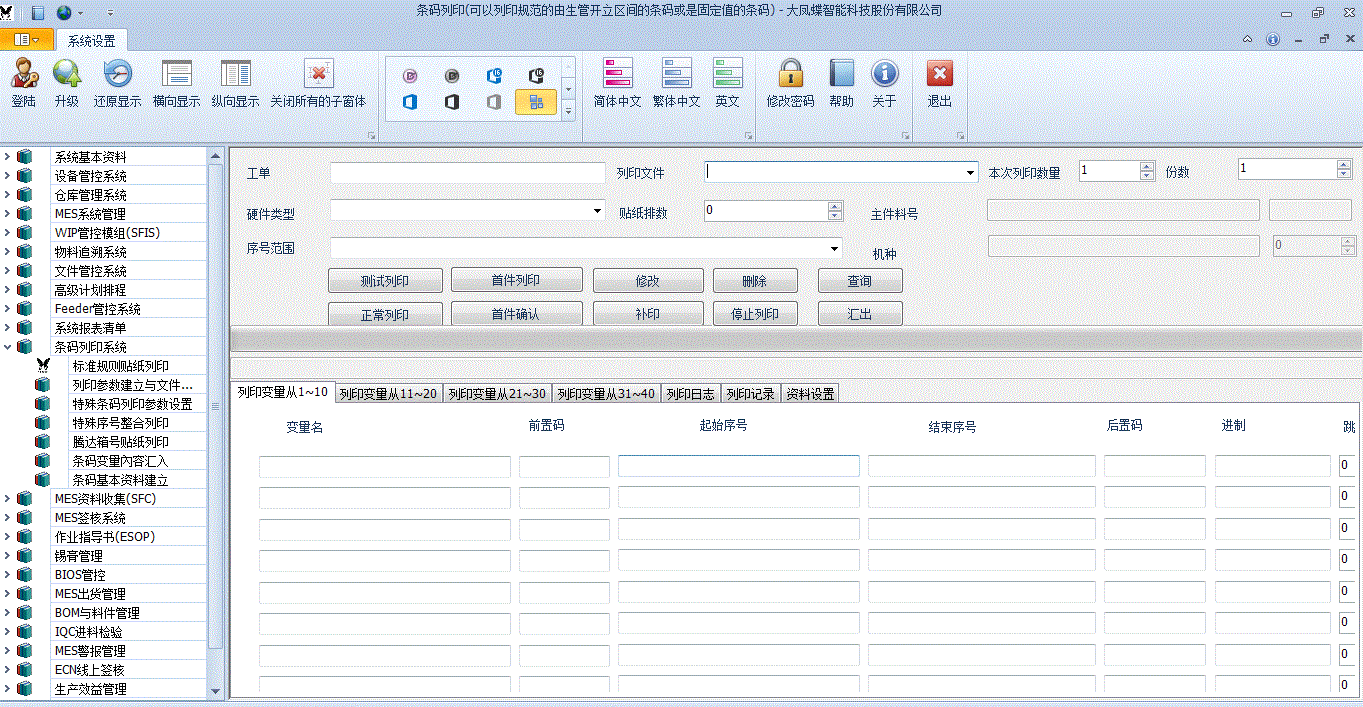Viewport: 1363px width, 707px height.
Task: Open the 帮助 help book icon
Action: [842, 75]
